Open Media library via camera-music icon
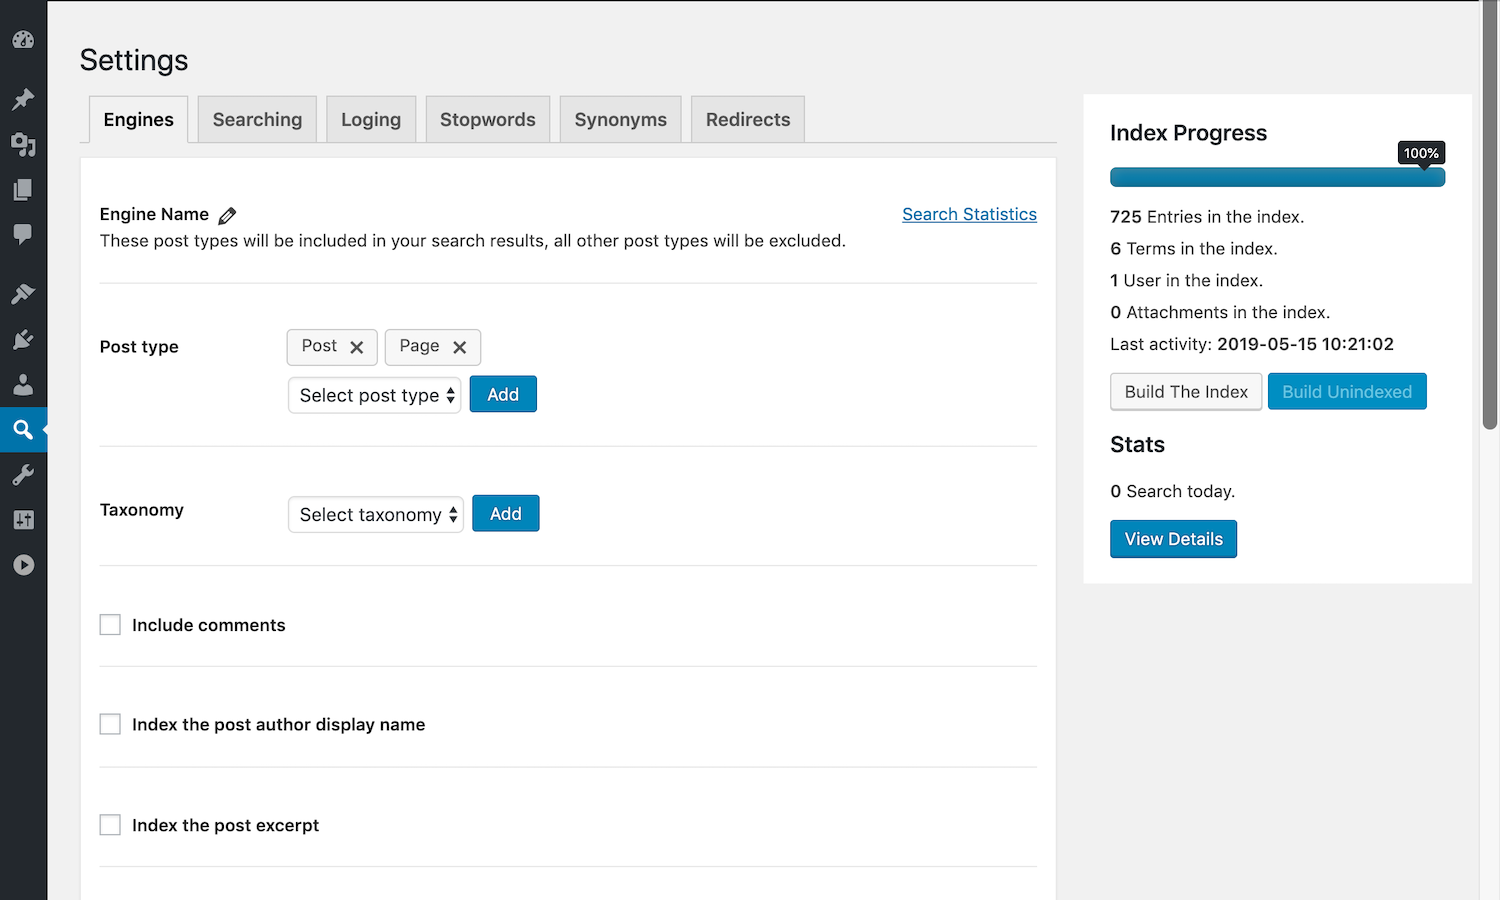This screenshot has height=900, width=1500. (x=23, y=145)
